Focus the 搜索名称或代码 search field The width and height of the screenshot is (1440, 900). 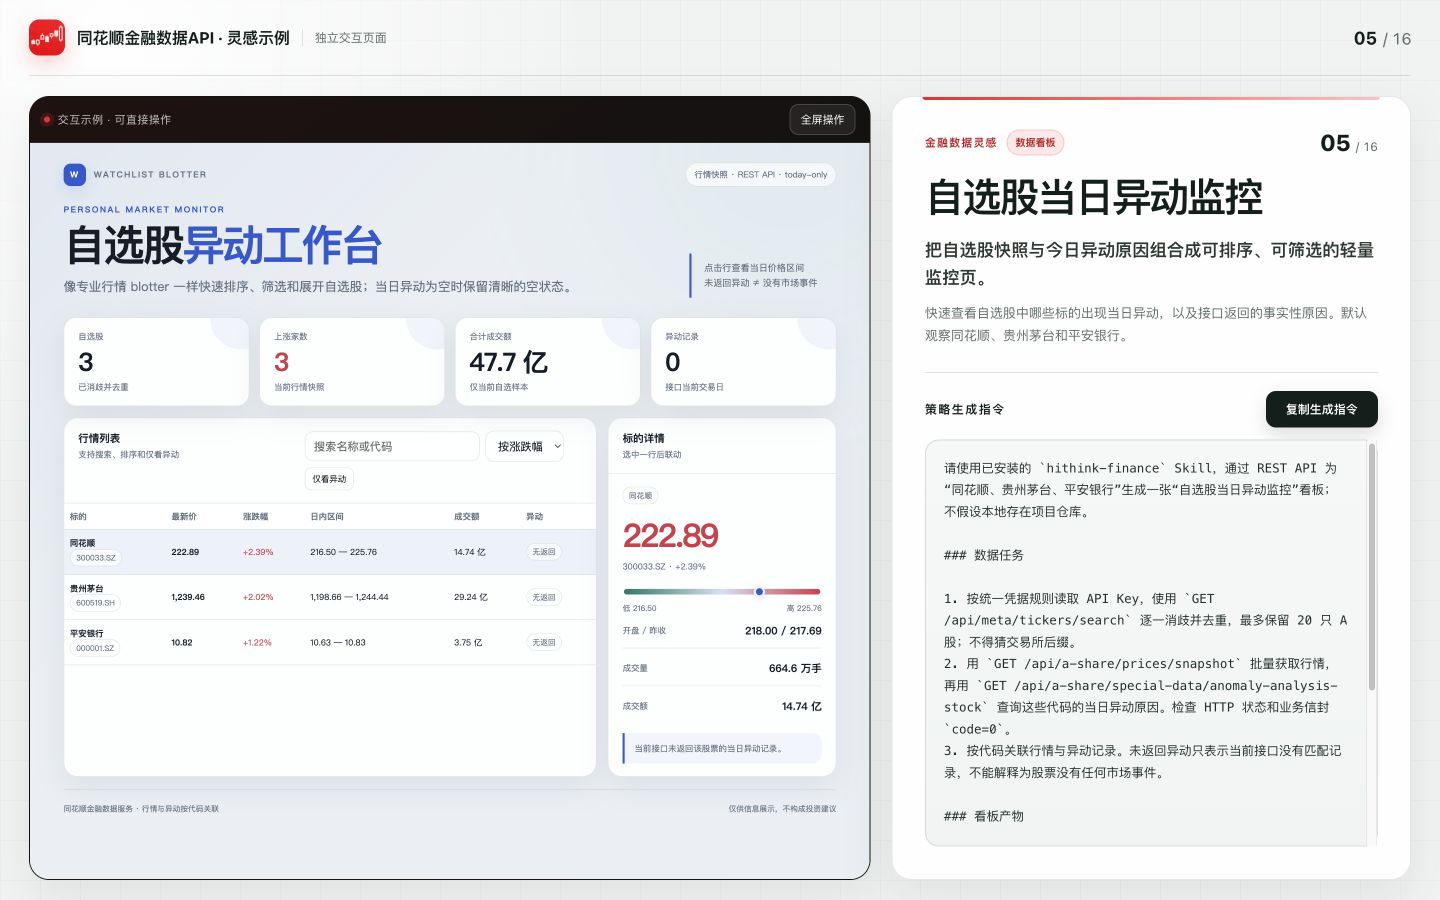[x=392, y=446]
